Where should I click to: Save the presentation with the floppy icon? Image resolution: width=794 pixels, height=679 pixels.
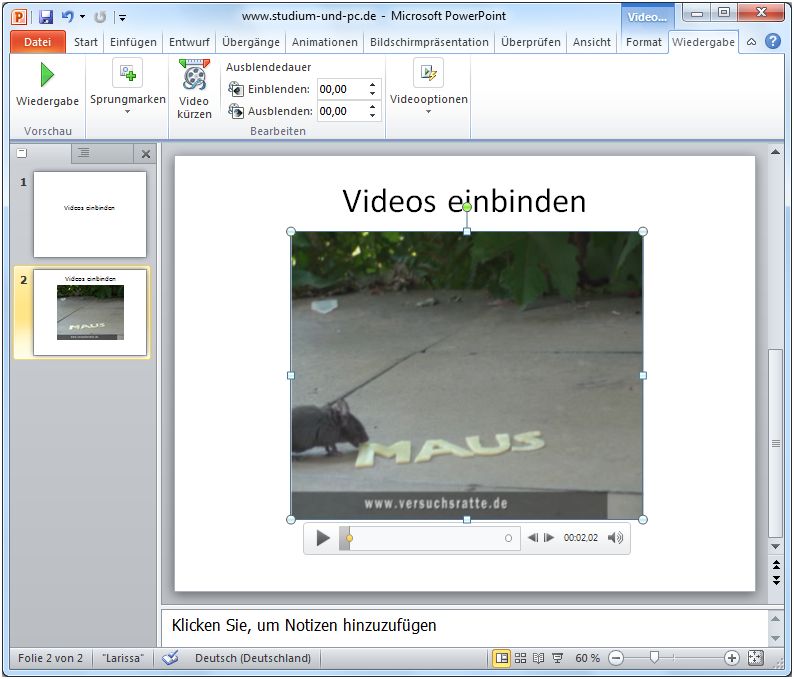pyautogui.click(x=46, y=17)
